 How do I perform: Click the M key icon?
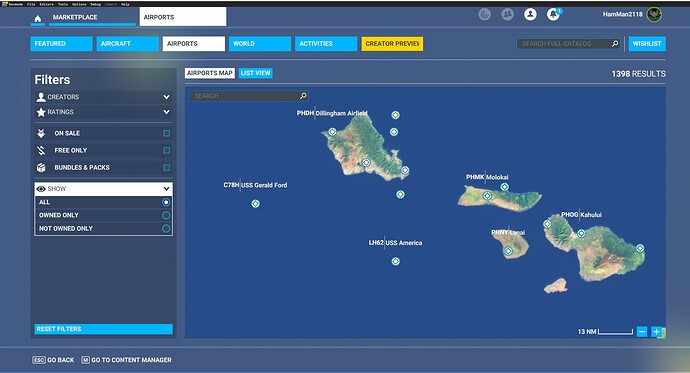pos(85,360)
